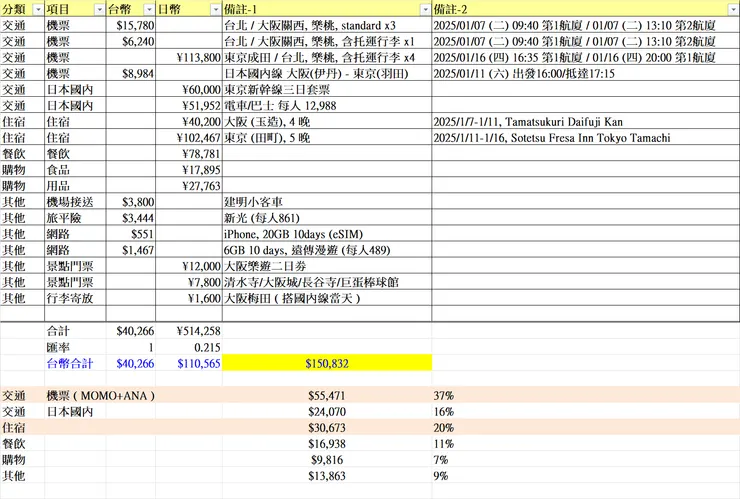Select the note ending in 含托運行李 x1
Image resolution: width=740 pixels, height=499 pixels.
pyautogui.click(x=327, y=42)
